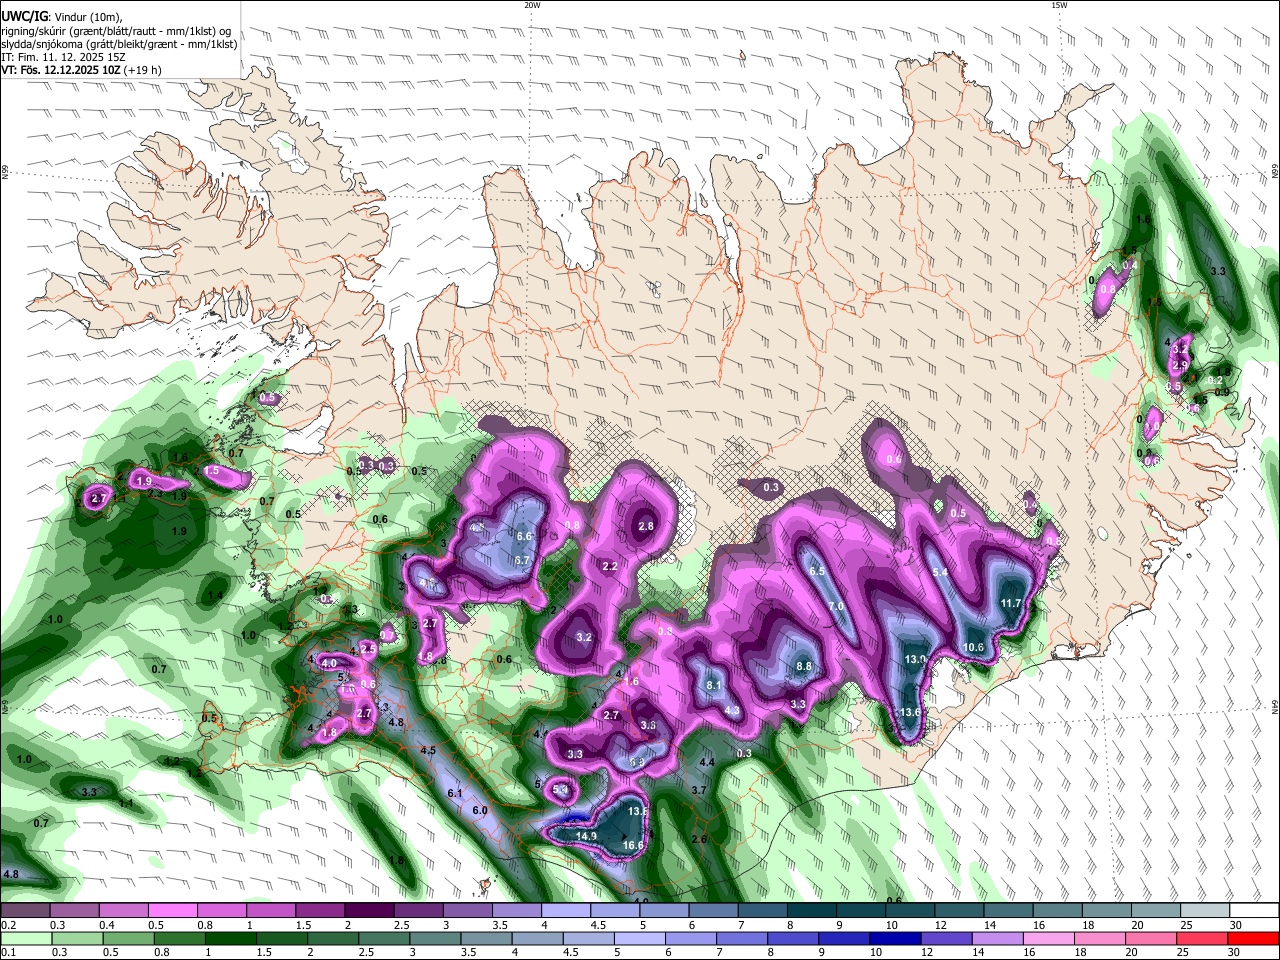Viewport: 1280px width, 960px height.
Task: Click the 14.9 precipitation value on the map
Action: coord(587,836)
